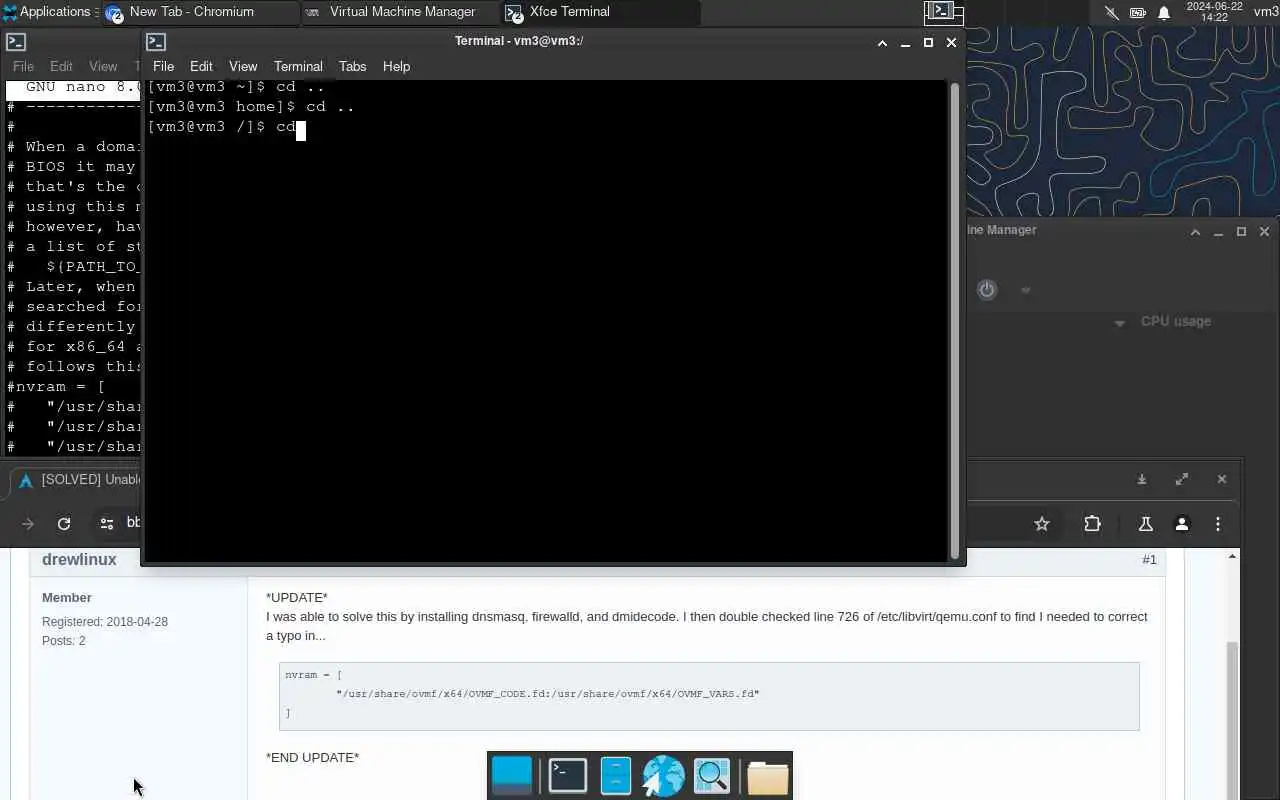The height and width of the screenshot is (800, 1280).
Task: Open the #1 post permalink
Action: pos(1149,560)
